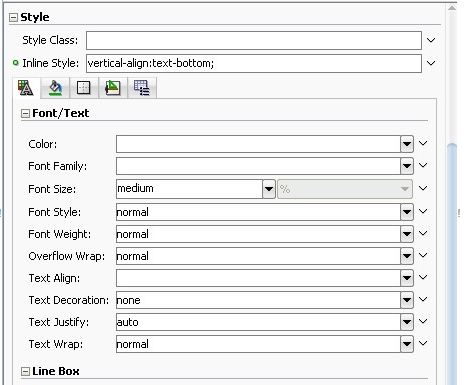Click the Text Wrap property menu chevron
This screenshot has height=385, width=465.
(423, 343)
